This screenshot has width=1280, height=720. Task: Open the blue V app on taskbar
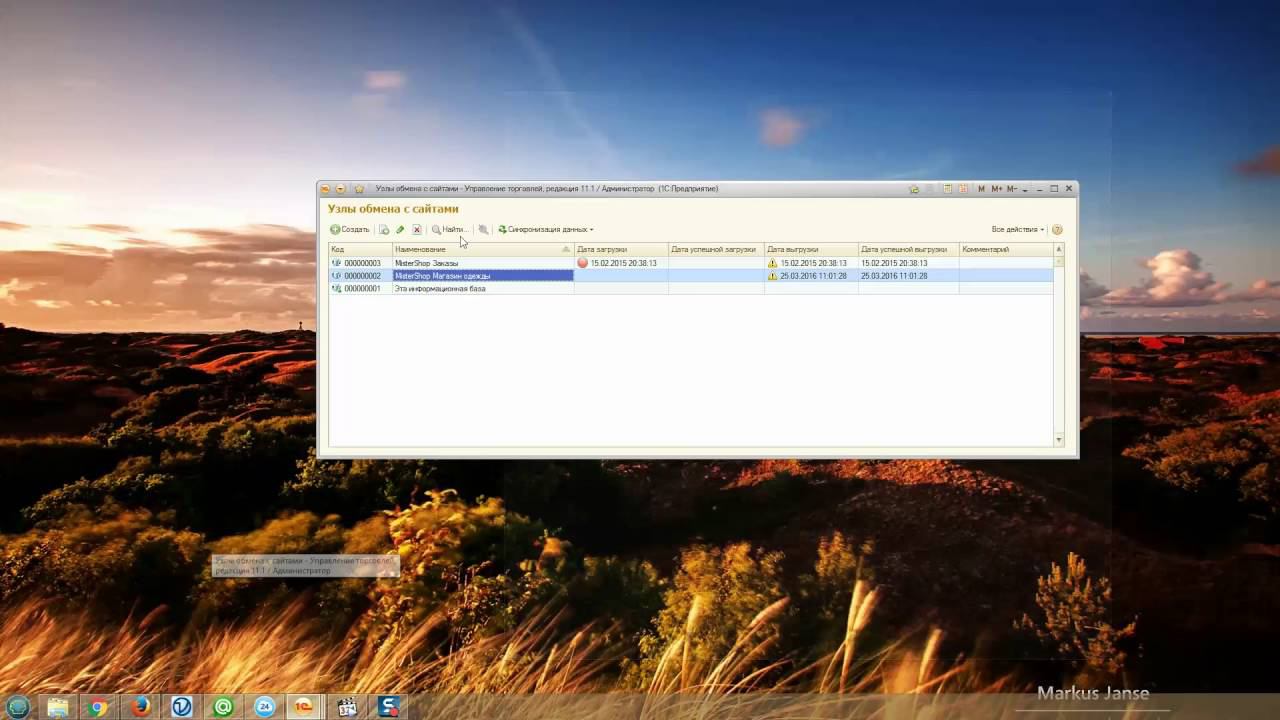click(x=182, y=707)
